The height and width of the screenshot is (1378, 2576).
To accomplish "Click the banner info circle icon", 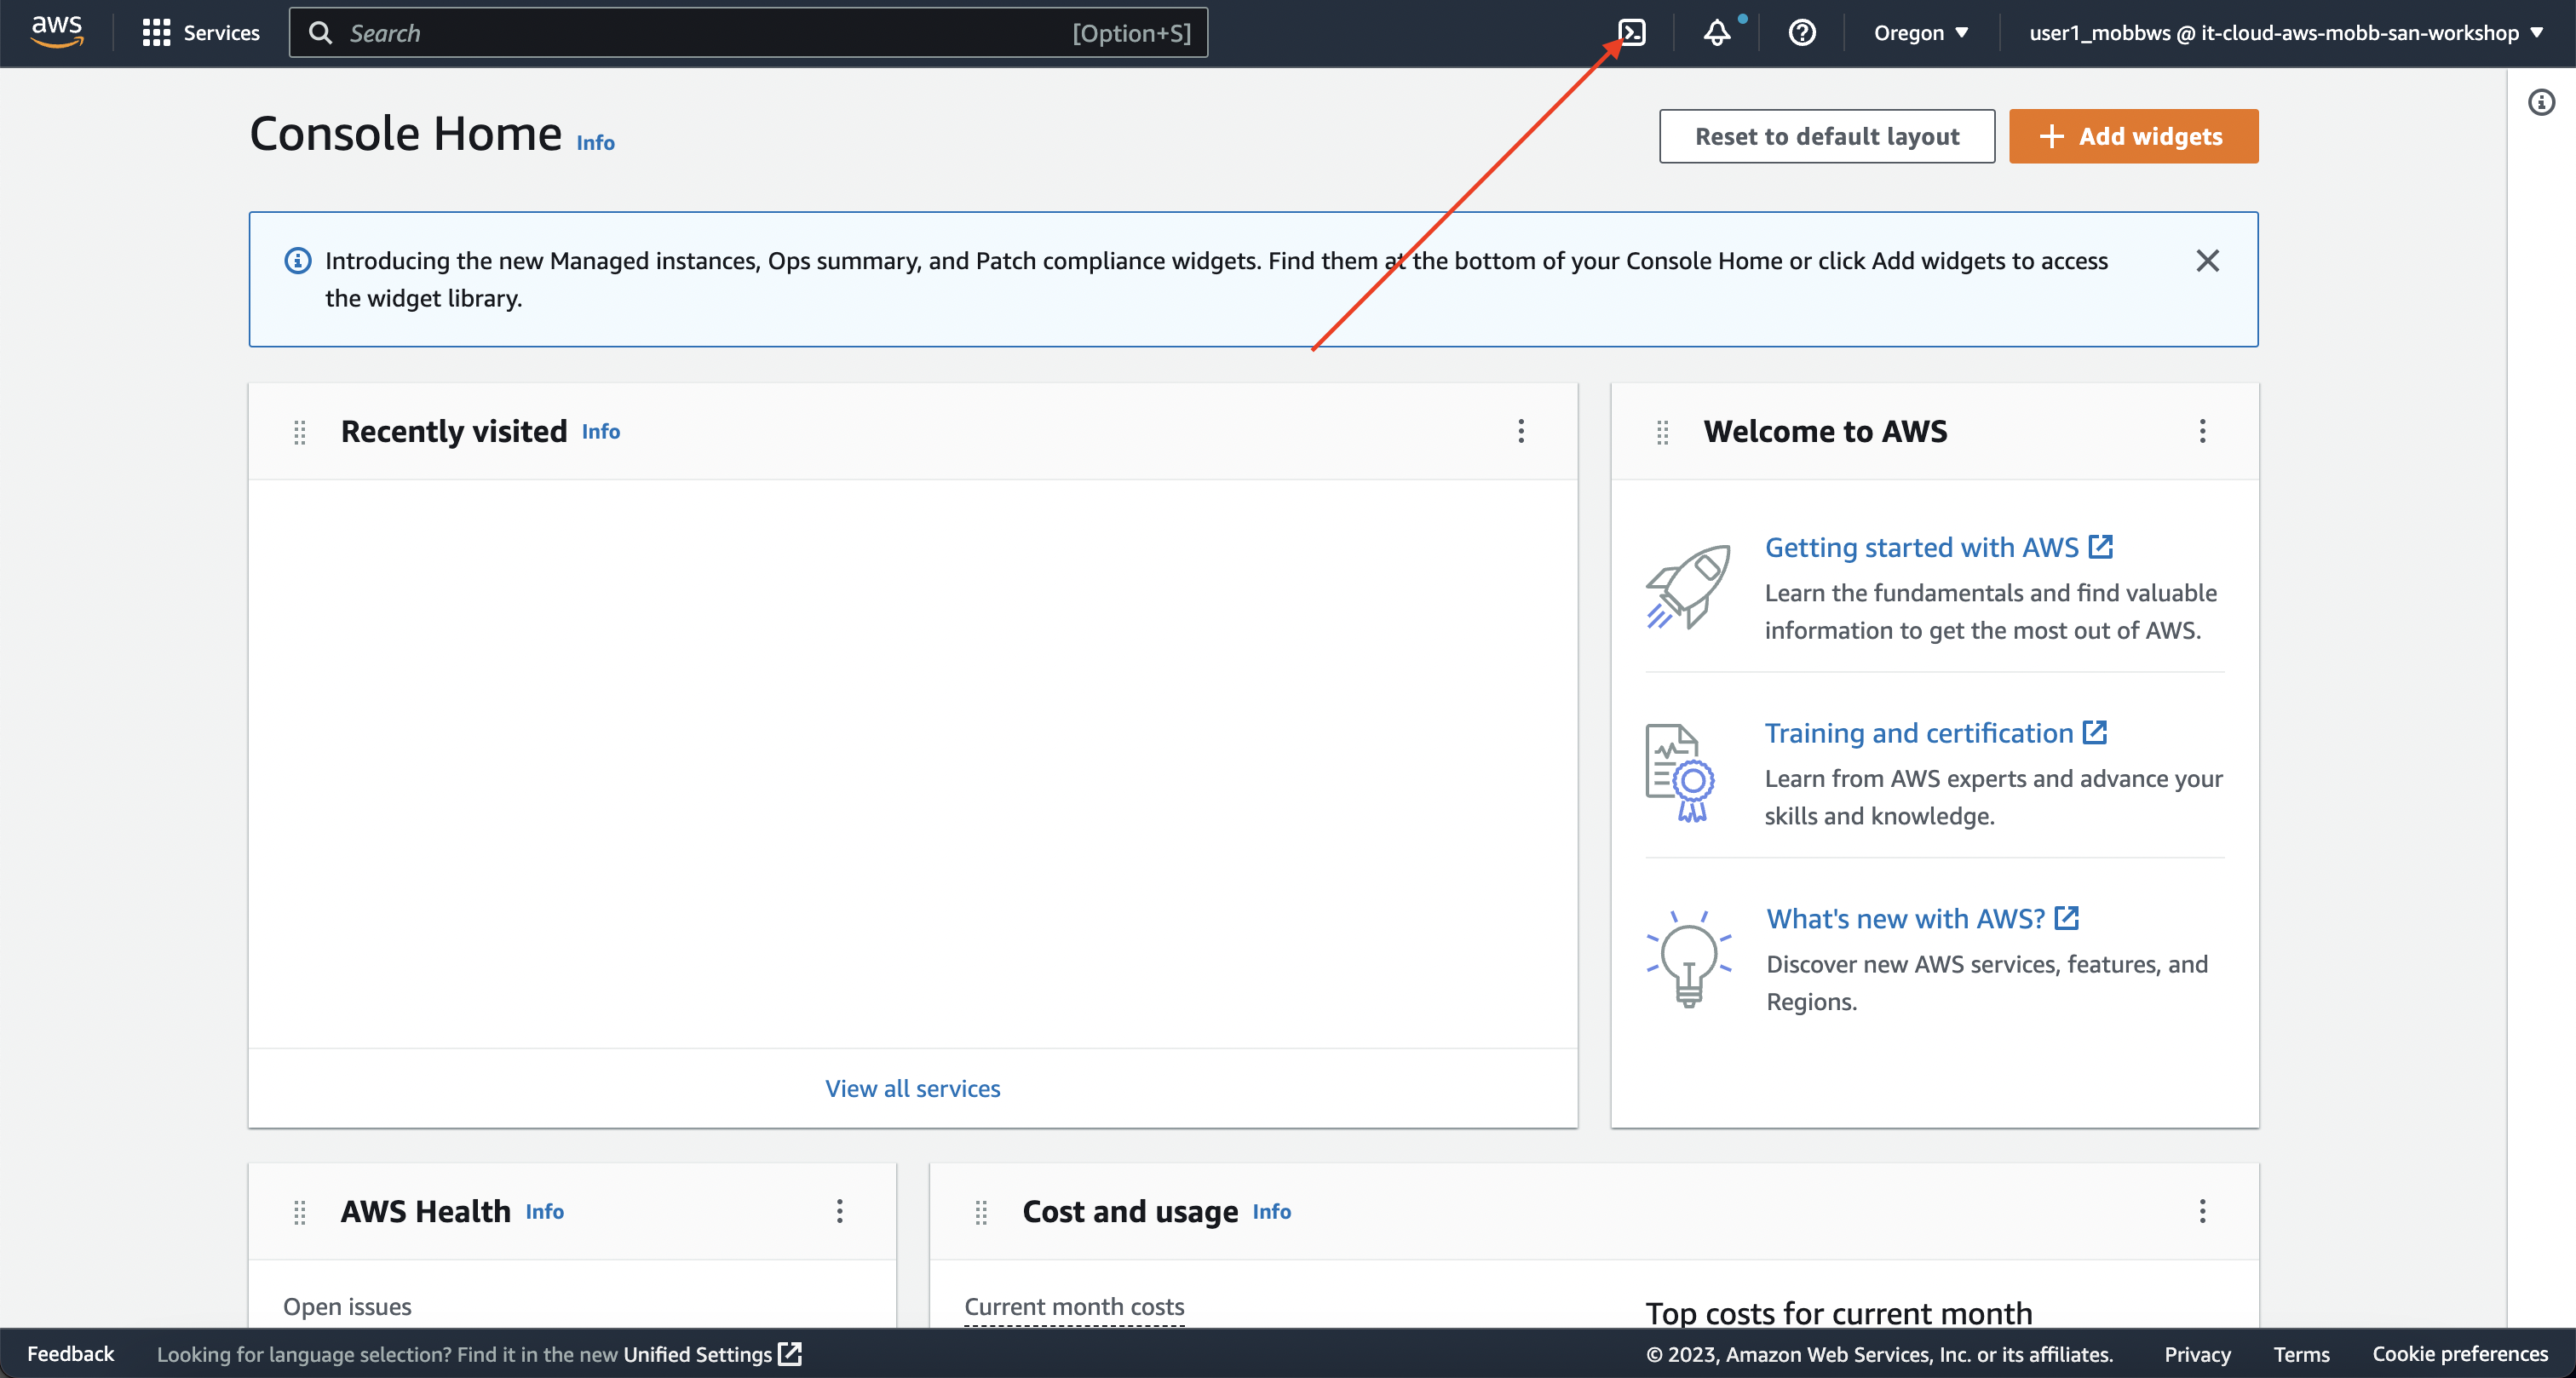I will tap(298, 261).
